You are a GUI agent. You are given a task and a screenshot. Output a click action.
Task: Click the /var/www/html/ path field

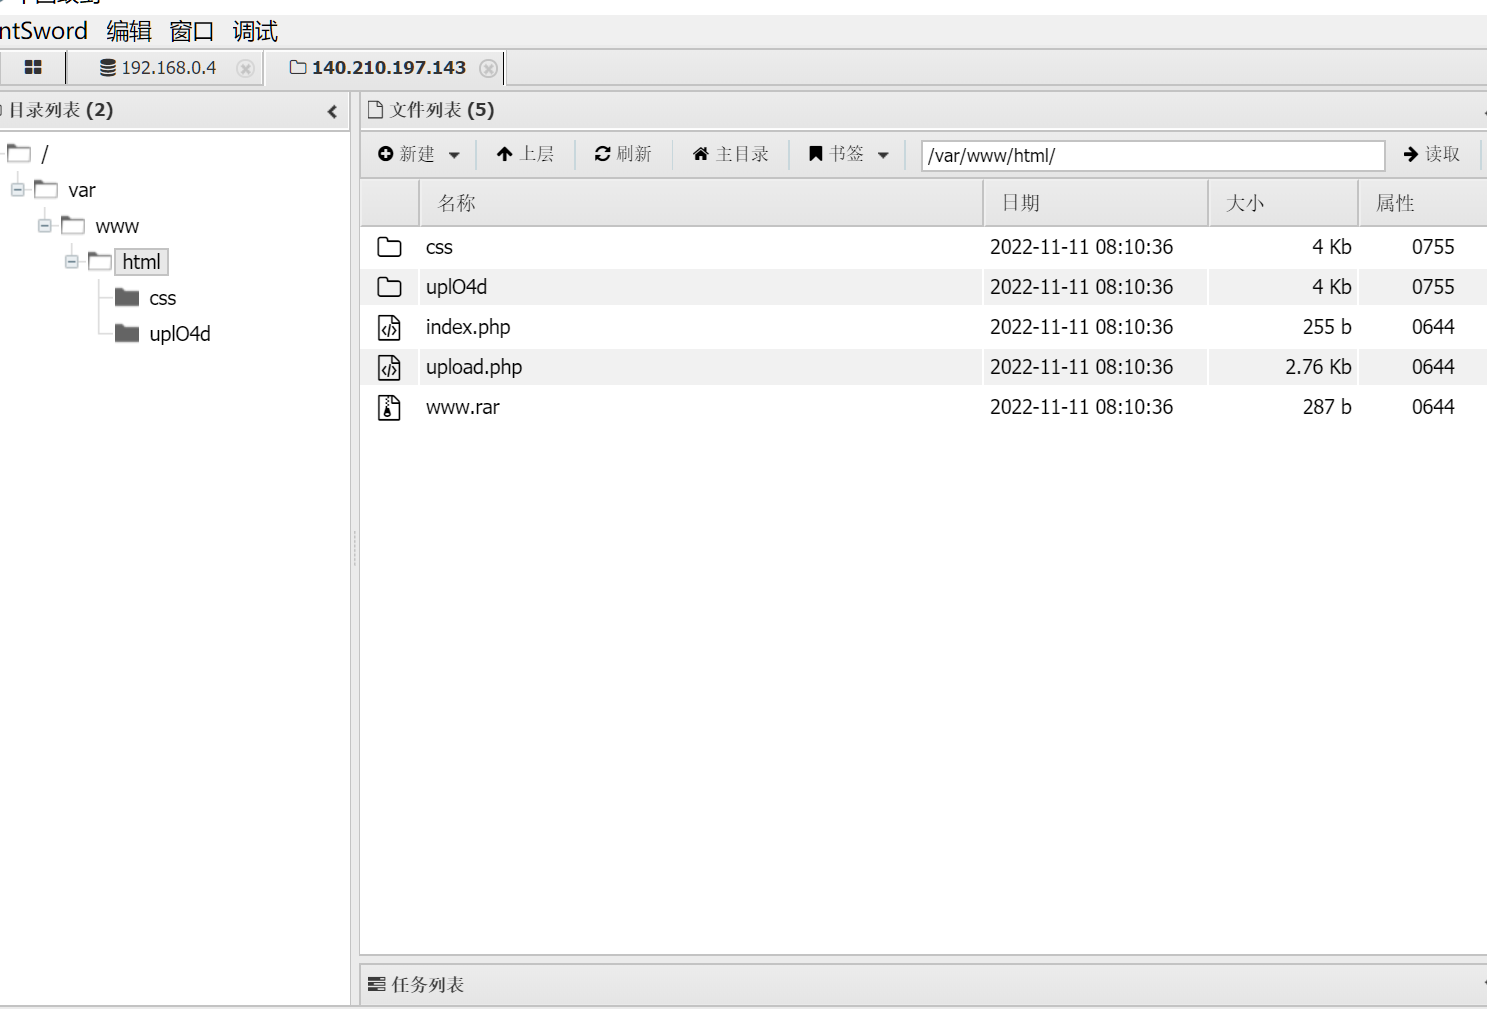tap(1152, 155)
